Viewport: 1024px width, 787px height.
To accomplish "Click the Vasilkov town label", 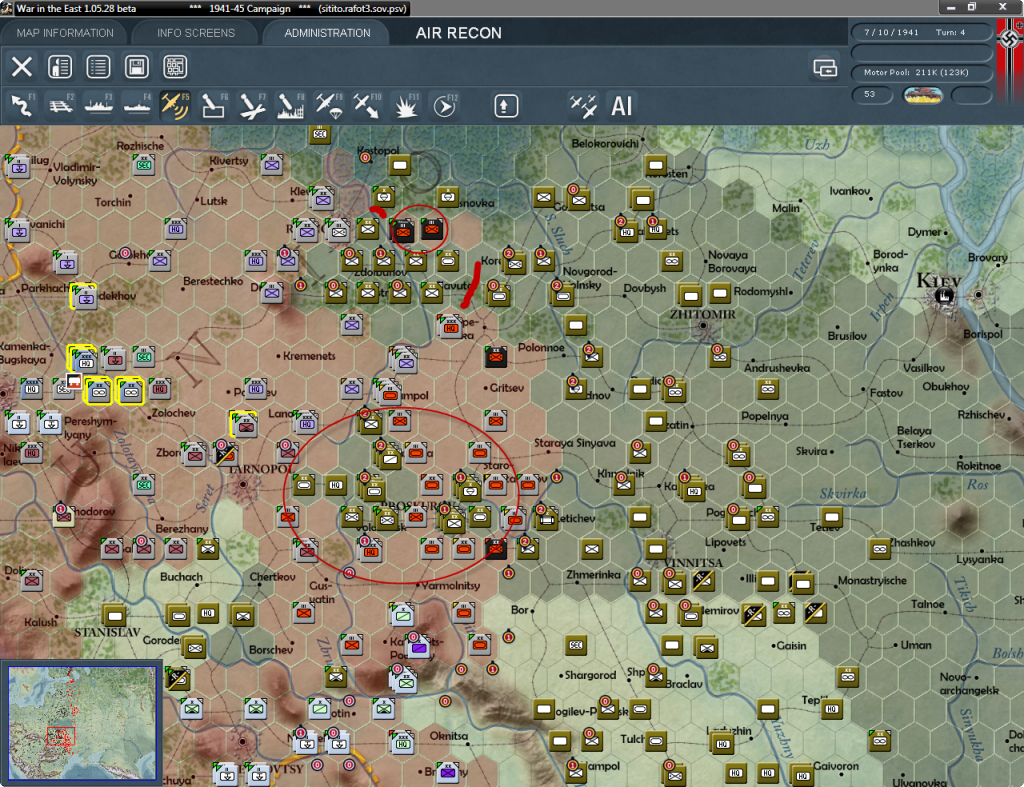I will click(x=924, y=368).
